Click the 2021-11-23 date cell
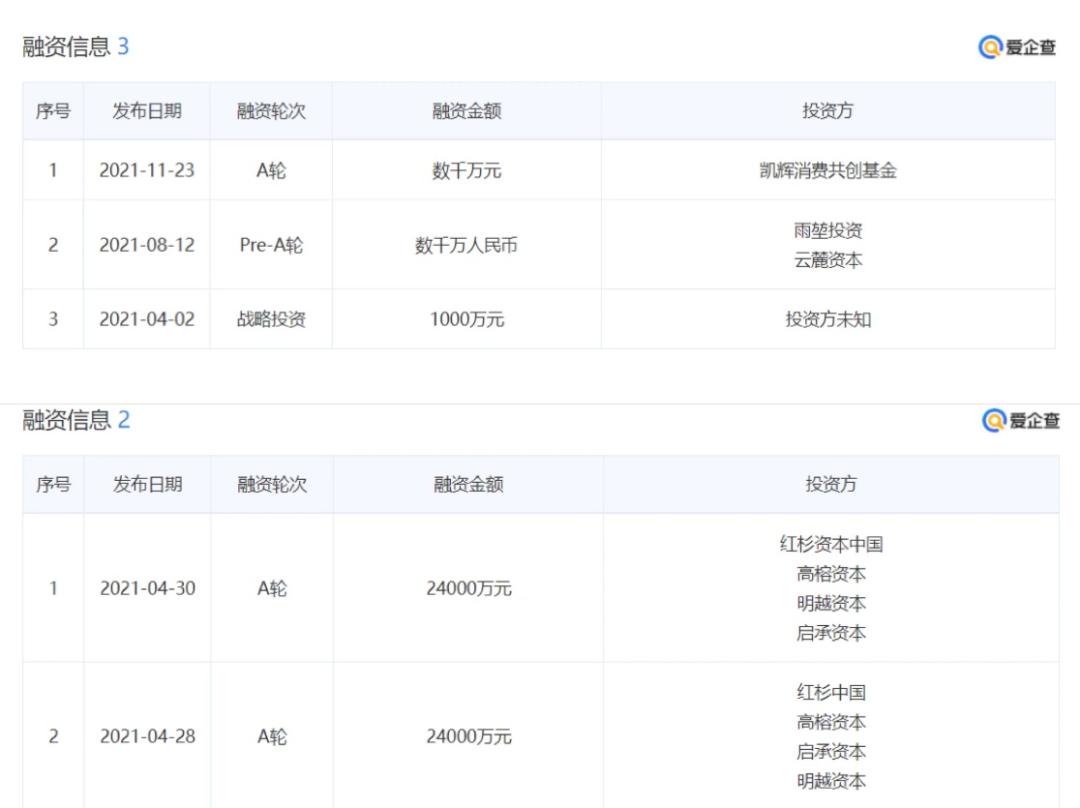Screen dimensions: 1080x808 point(147,170)
